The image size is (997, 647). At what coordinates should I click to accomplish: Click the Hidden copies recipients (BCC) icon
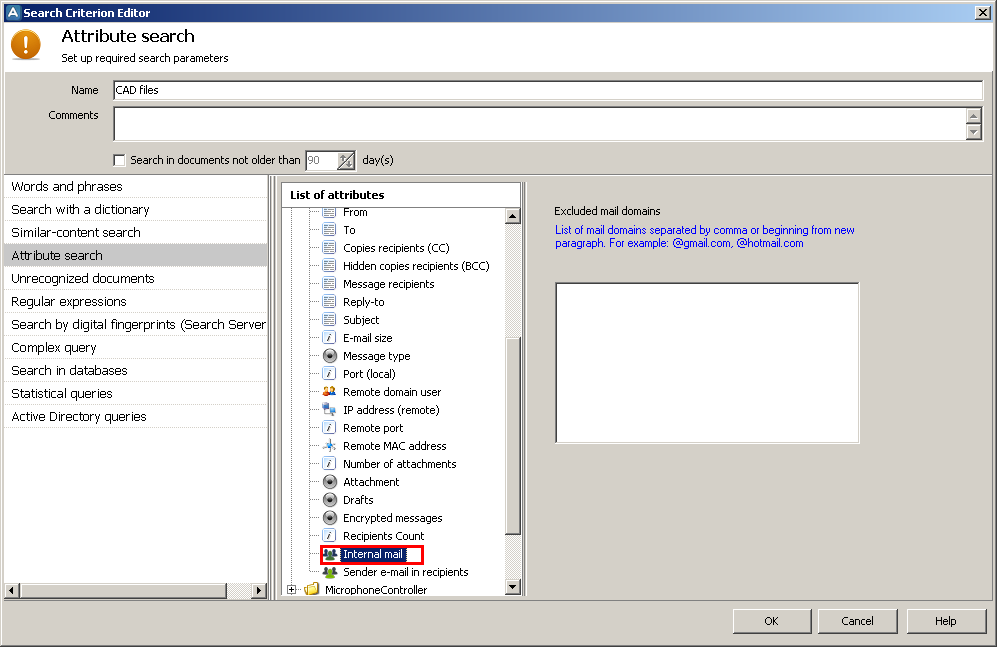click(329, 266)
